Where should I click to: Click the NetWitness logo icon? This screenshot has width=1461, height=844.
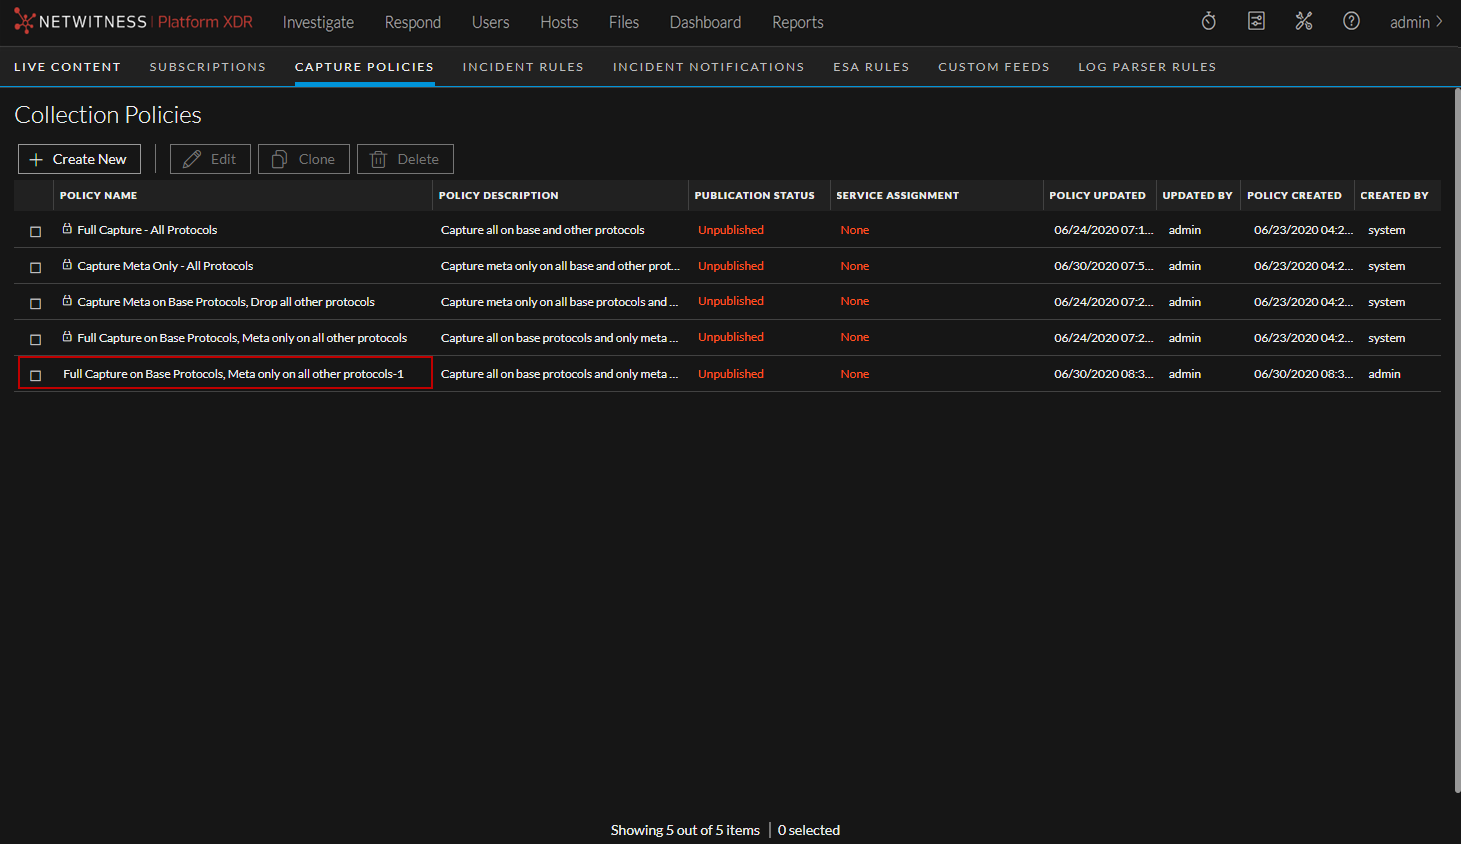(x=25, y=20)
